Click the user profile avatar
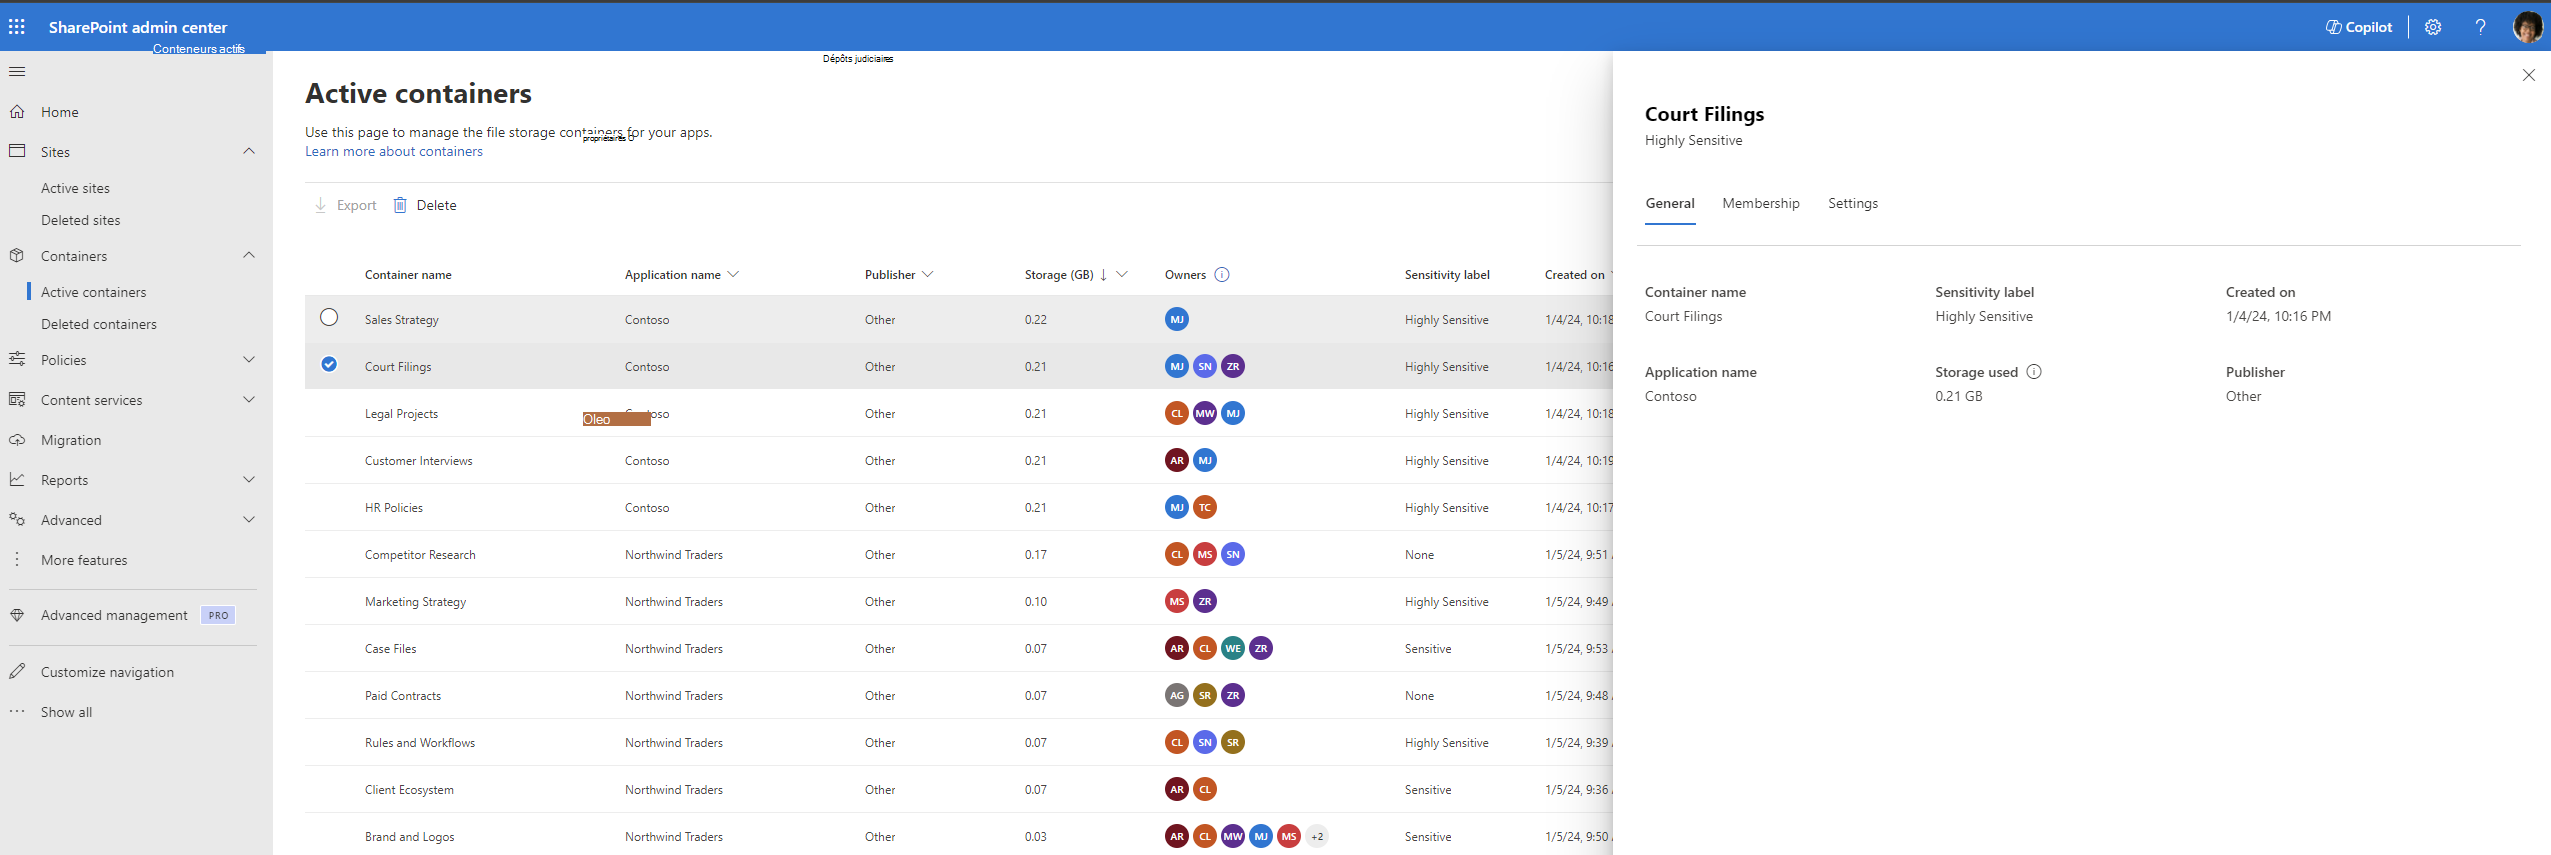The width and height of the screenshot is (2551, 855). point(2527,27)
